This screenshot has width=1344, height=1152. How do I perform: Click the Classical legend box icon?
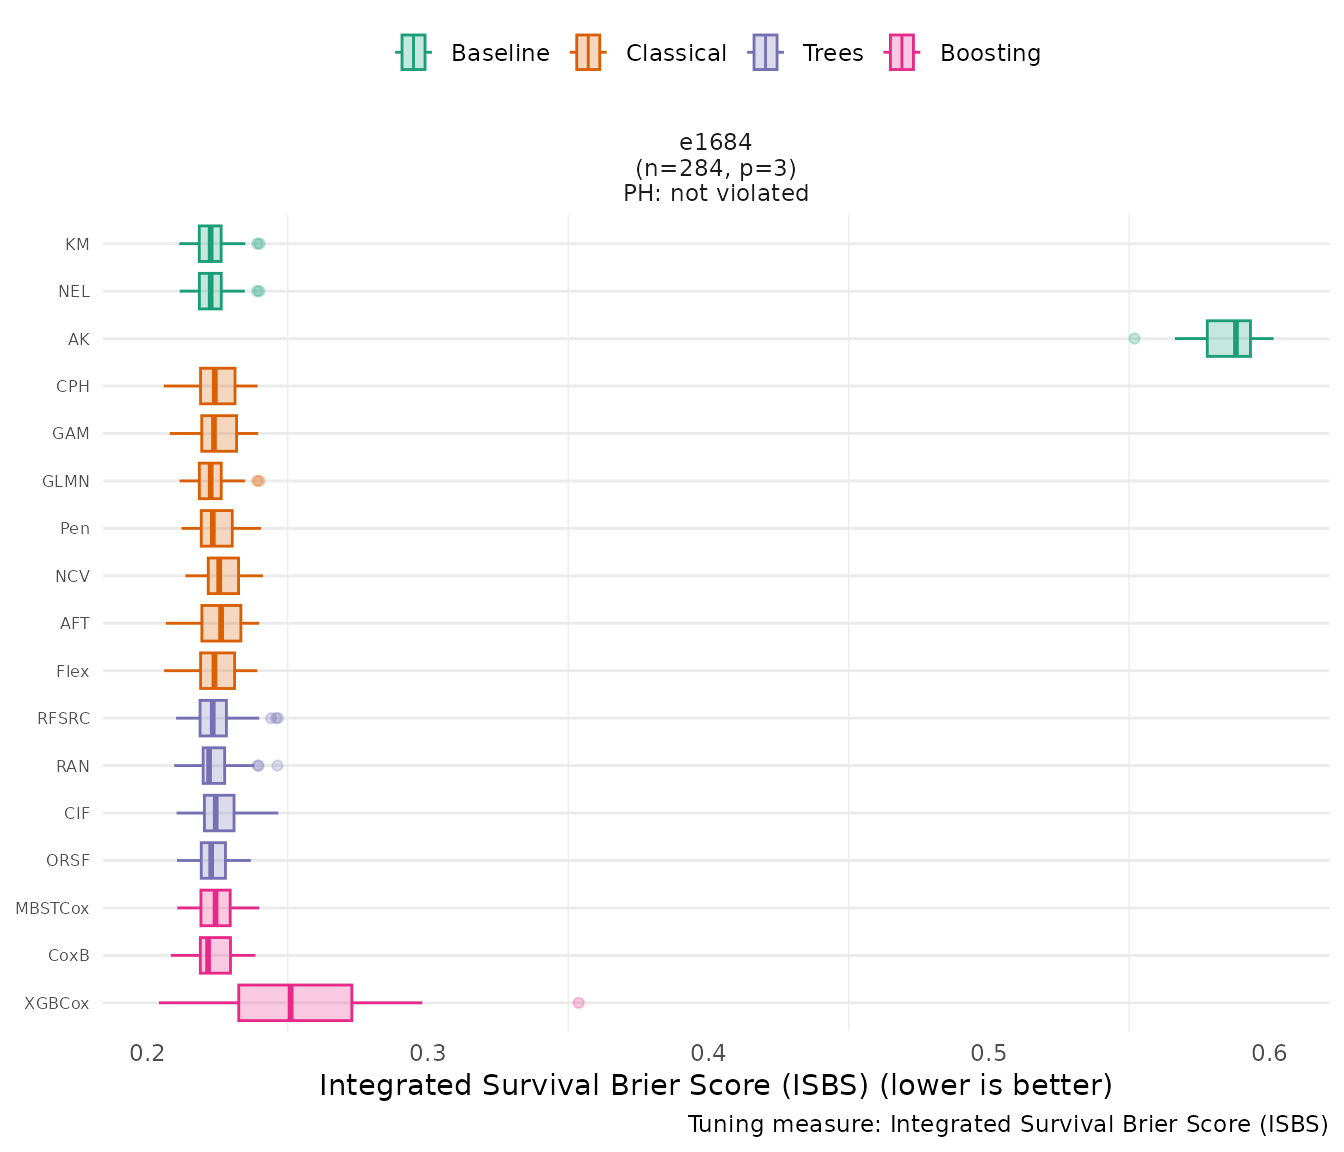pos(588,52)
